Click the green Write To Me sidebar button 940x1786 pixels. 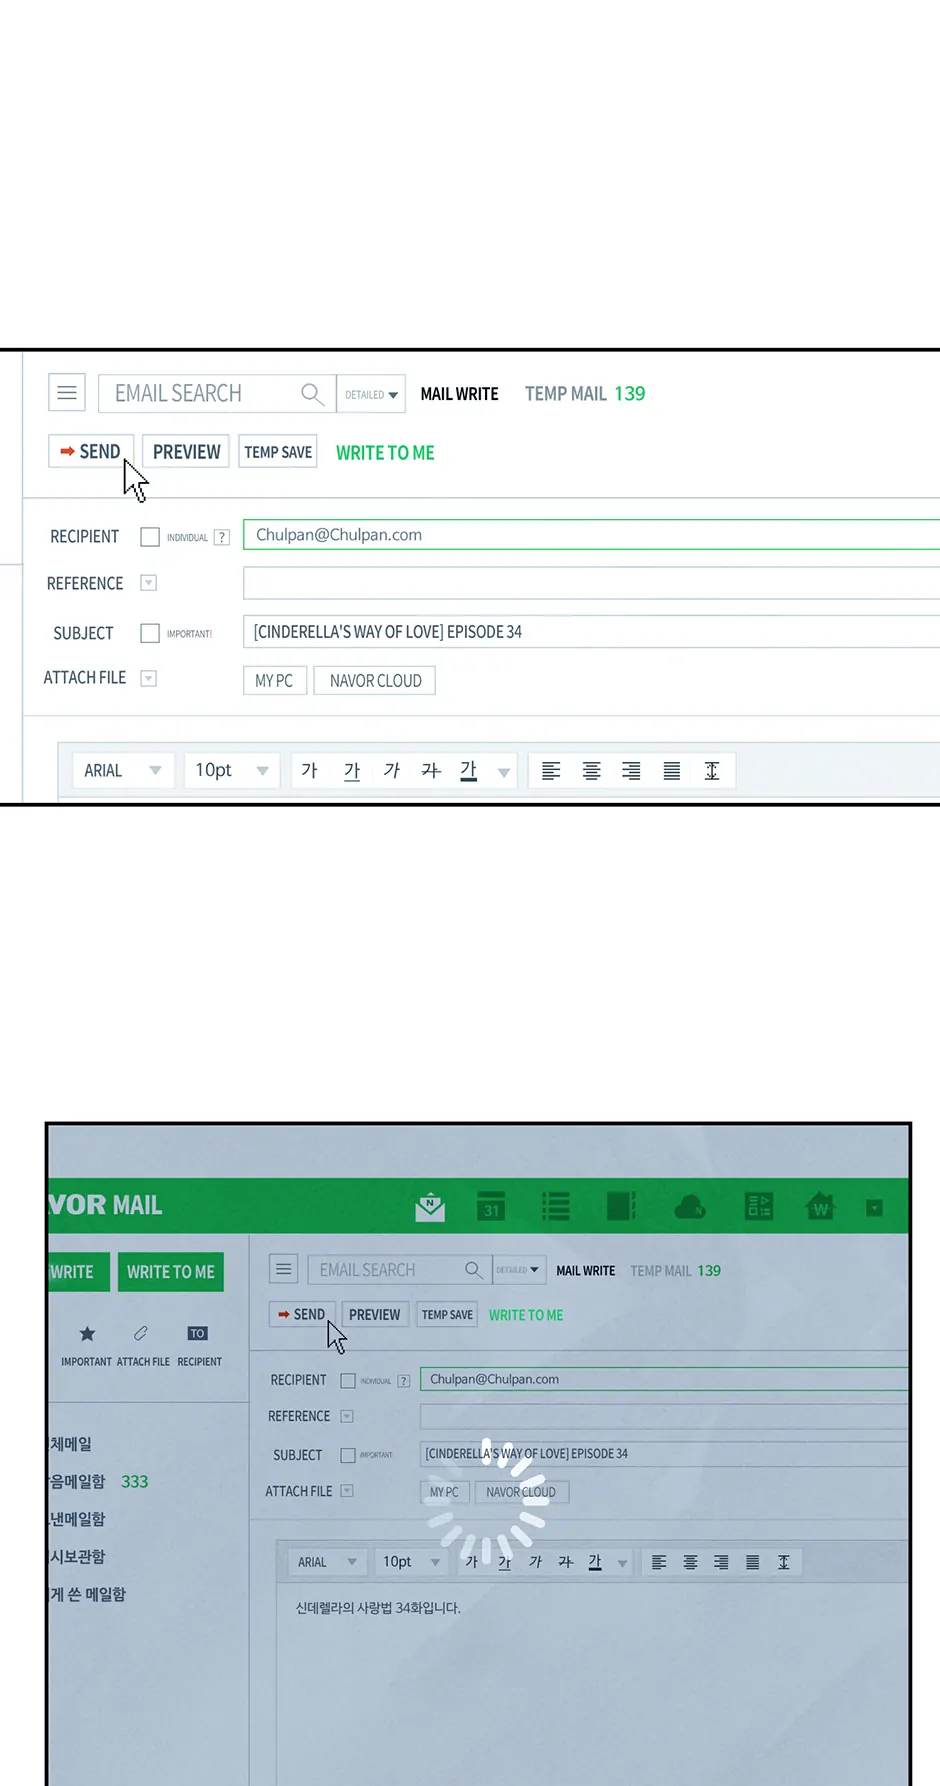point(170,1272)
